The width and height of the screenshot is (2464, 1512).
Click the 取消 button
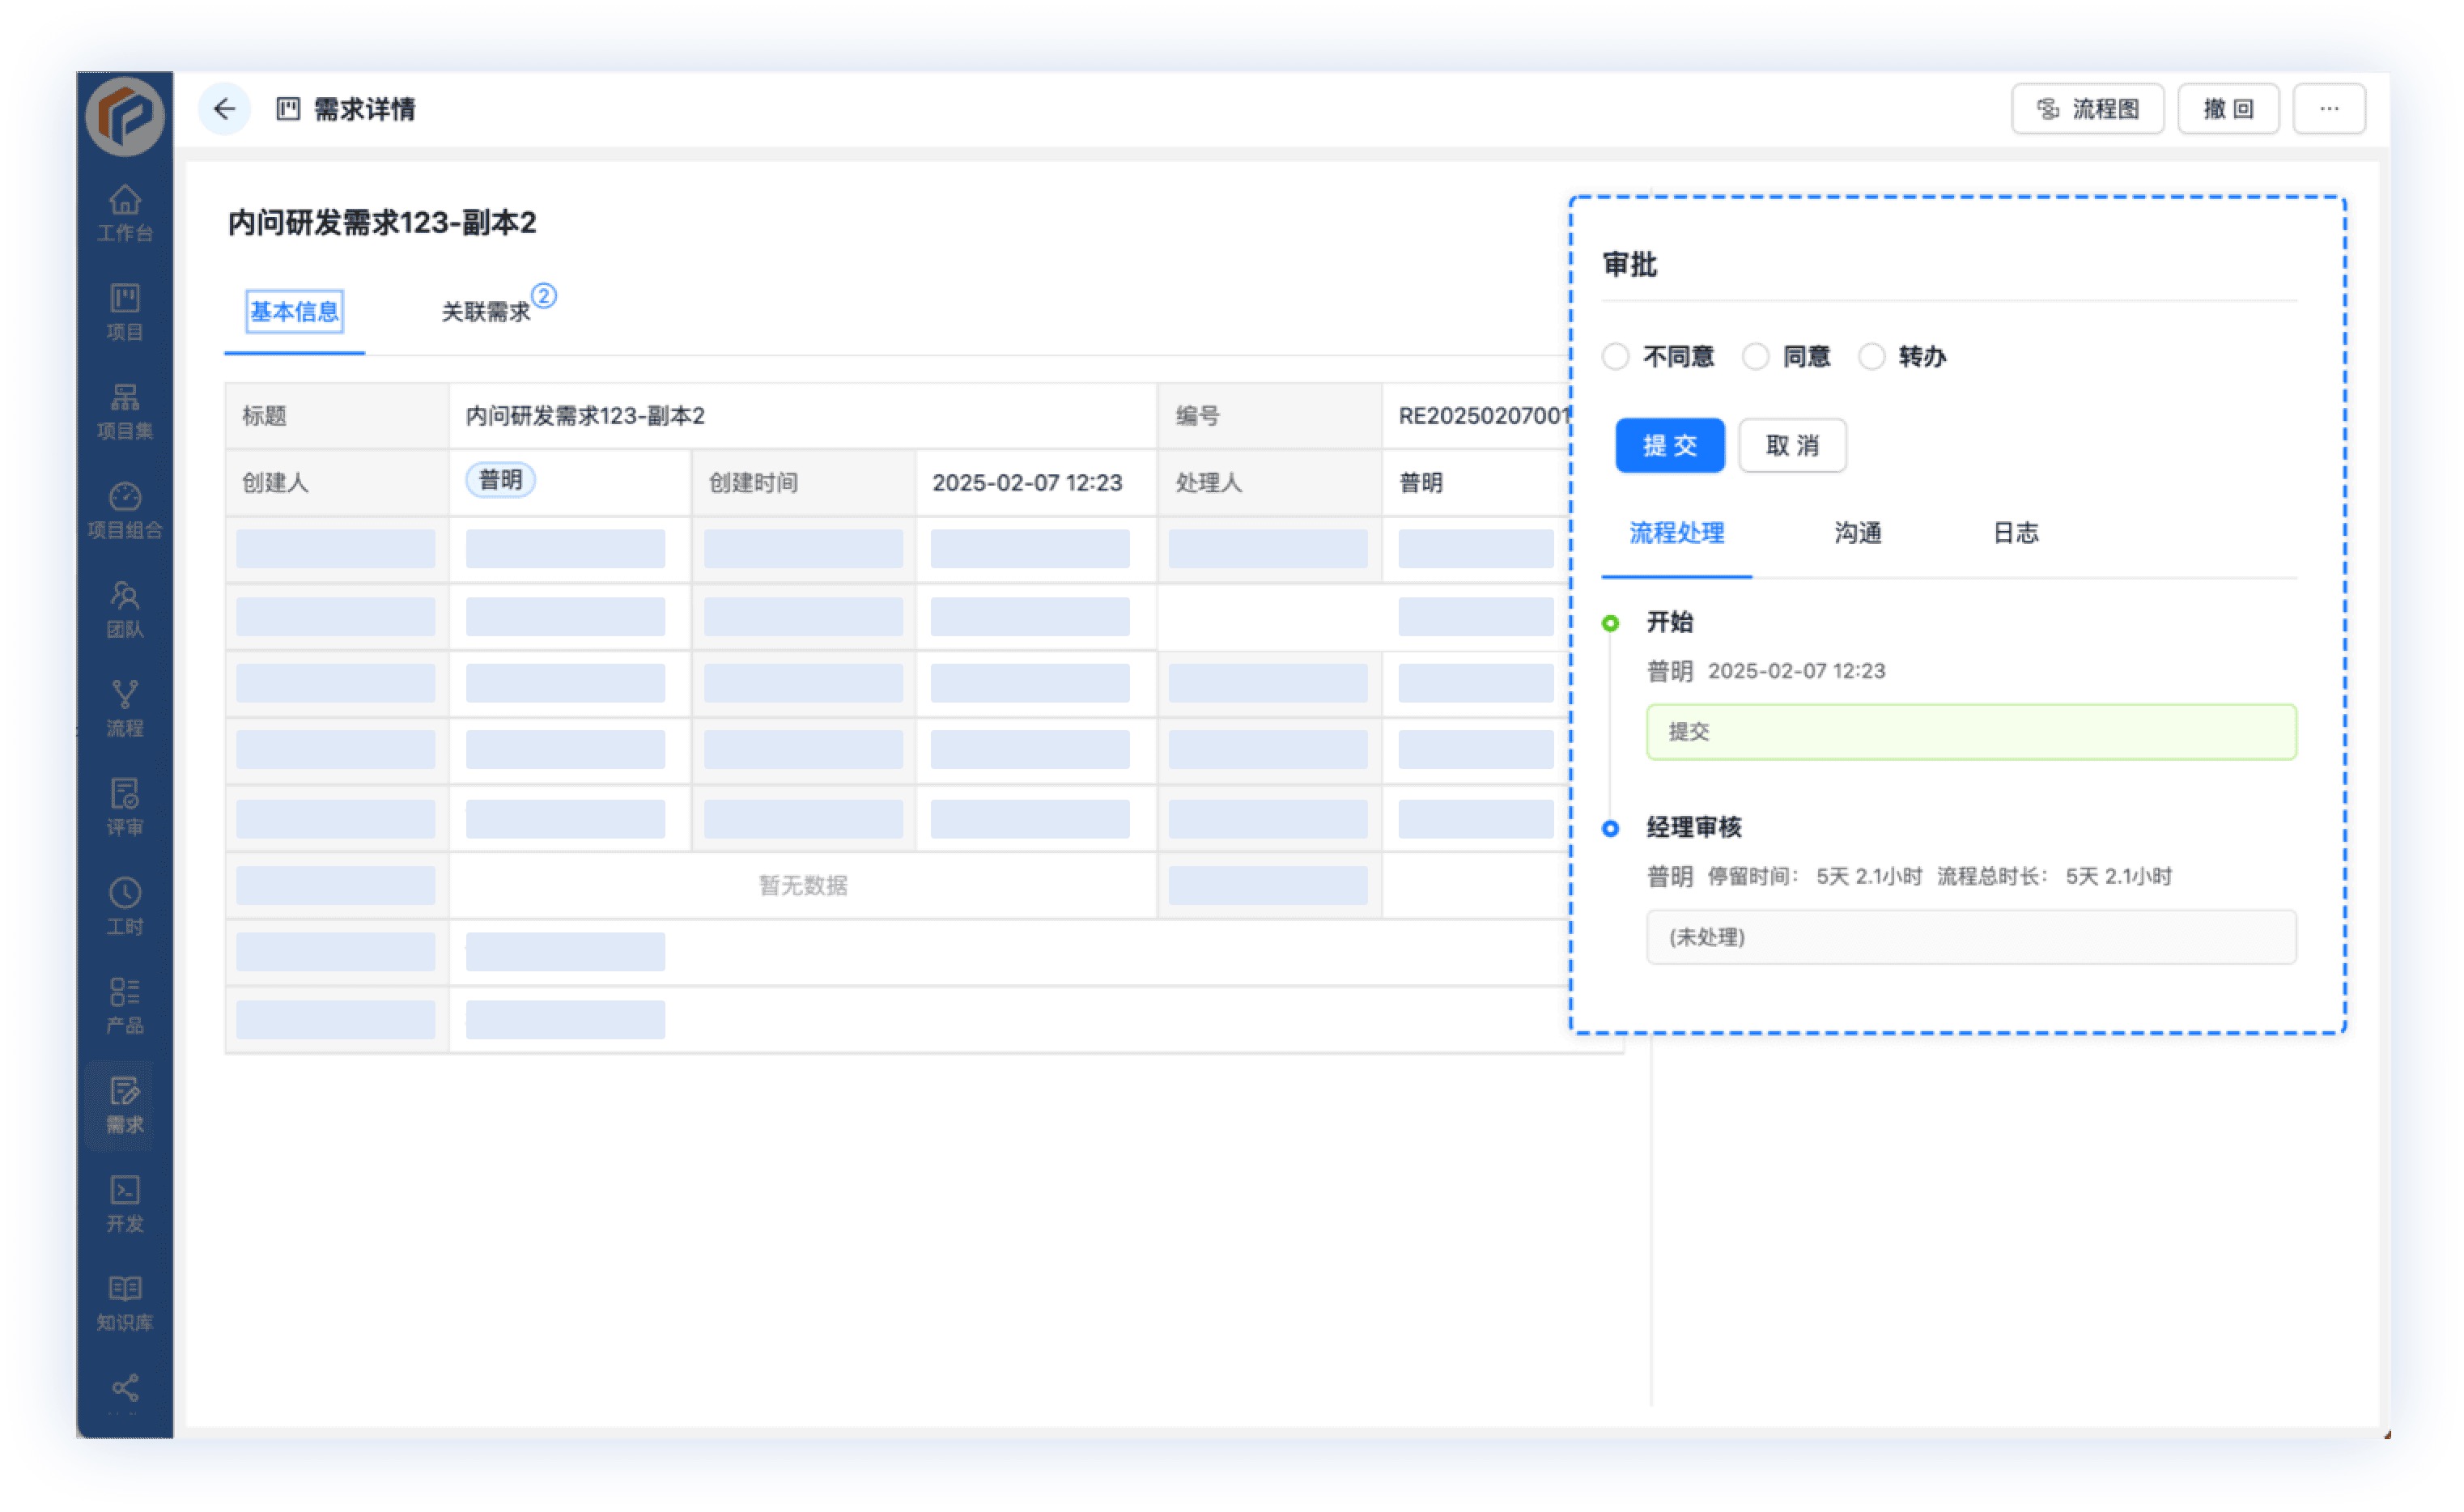1792,446
